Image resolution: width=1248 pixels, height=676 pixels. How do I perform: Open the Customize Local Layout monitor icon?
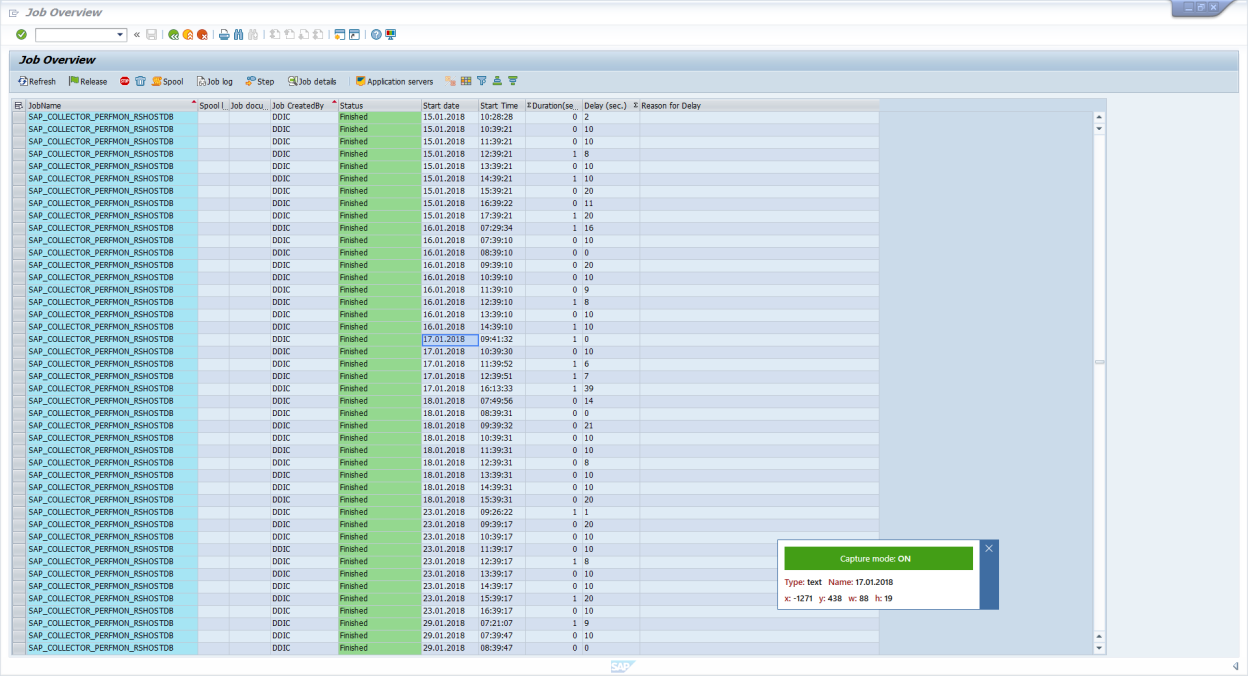coord(390,34)
